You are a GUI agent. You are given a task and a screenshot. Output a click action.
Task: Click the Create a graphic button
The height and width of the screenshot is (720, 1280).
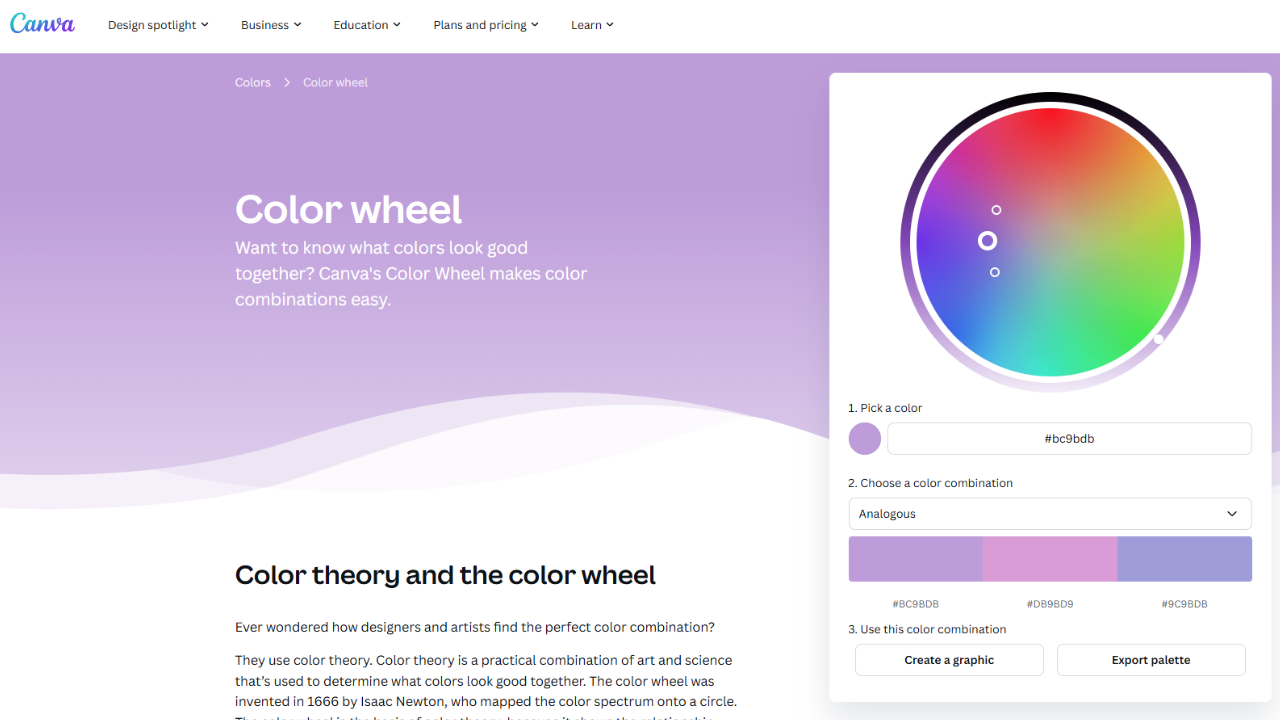pyautogui.click(x=949, y=660)
